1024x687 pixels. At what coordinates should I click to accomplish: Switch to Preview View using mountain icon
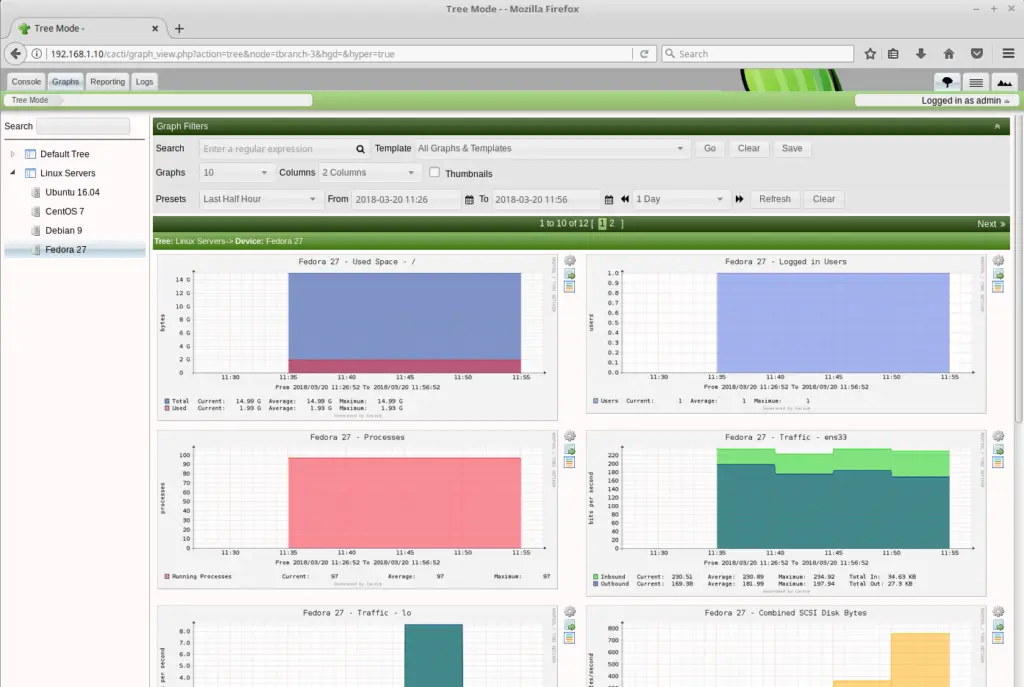click(1004, 82)
